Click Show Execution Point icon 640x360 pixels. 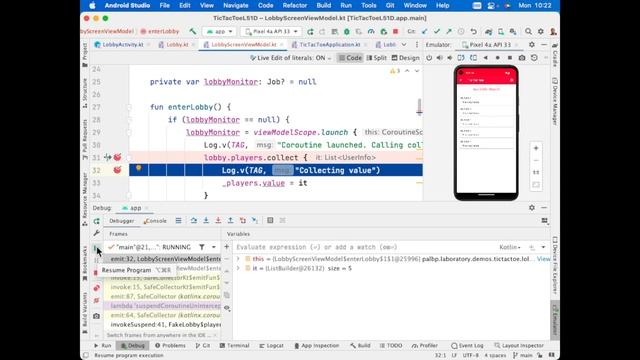tap(178, 220)
